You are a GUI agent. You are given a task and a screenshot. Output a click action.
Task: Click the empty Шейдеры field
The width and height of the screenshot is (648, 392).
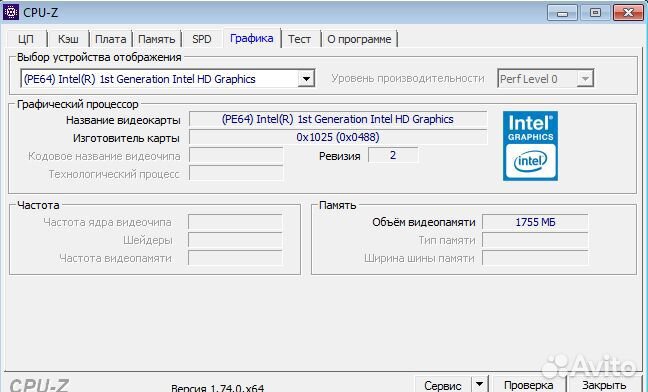pos(235,240)
